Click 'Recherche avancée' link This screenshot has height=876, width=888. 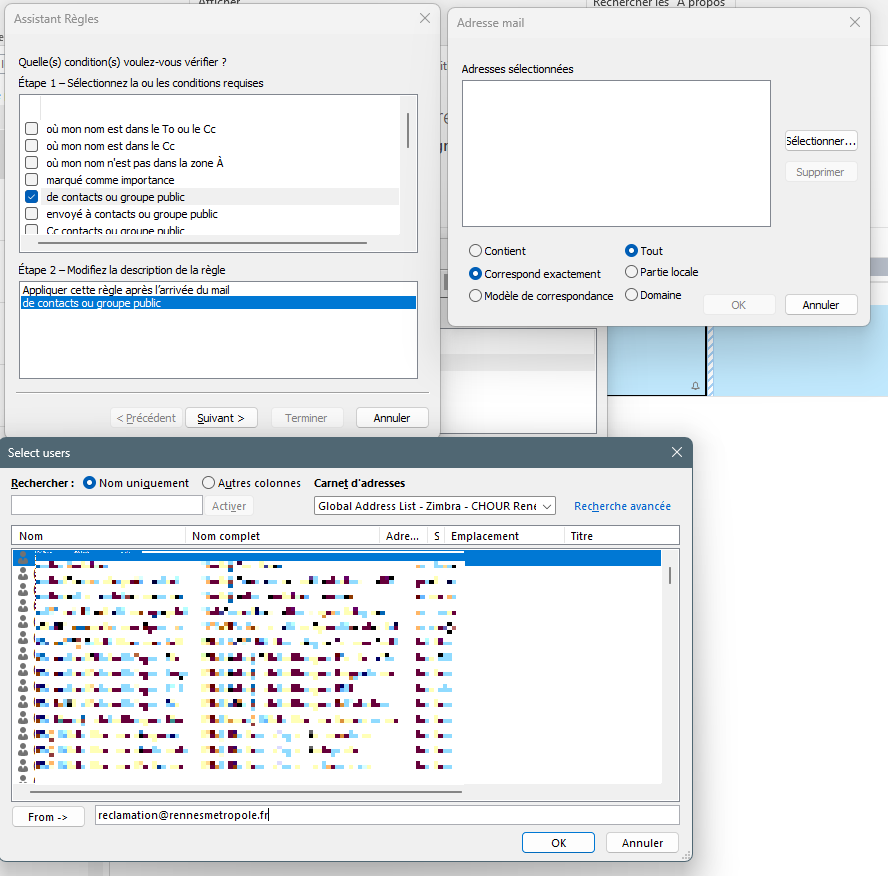click(622, 507)
